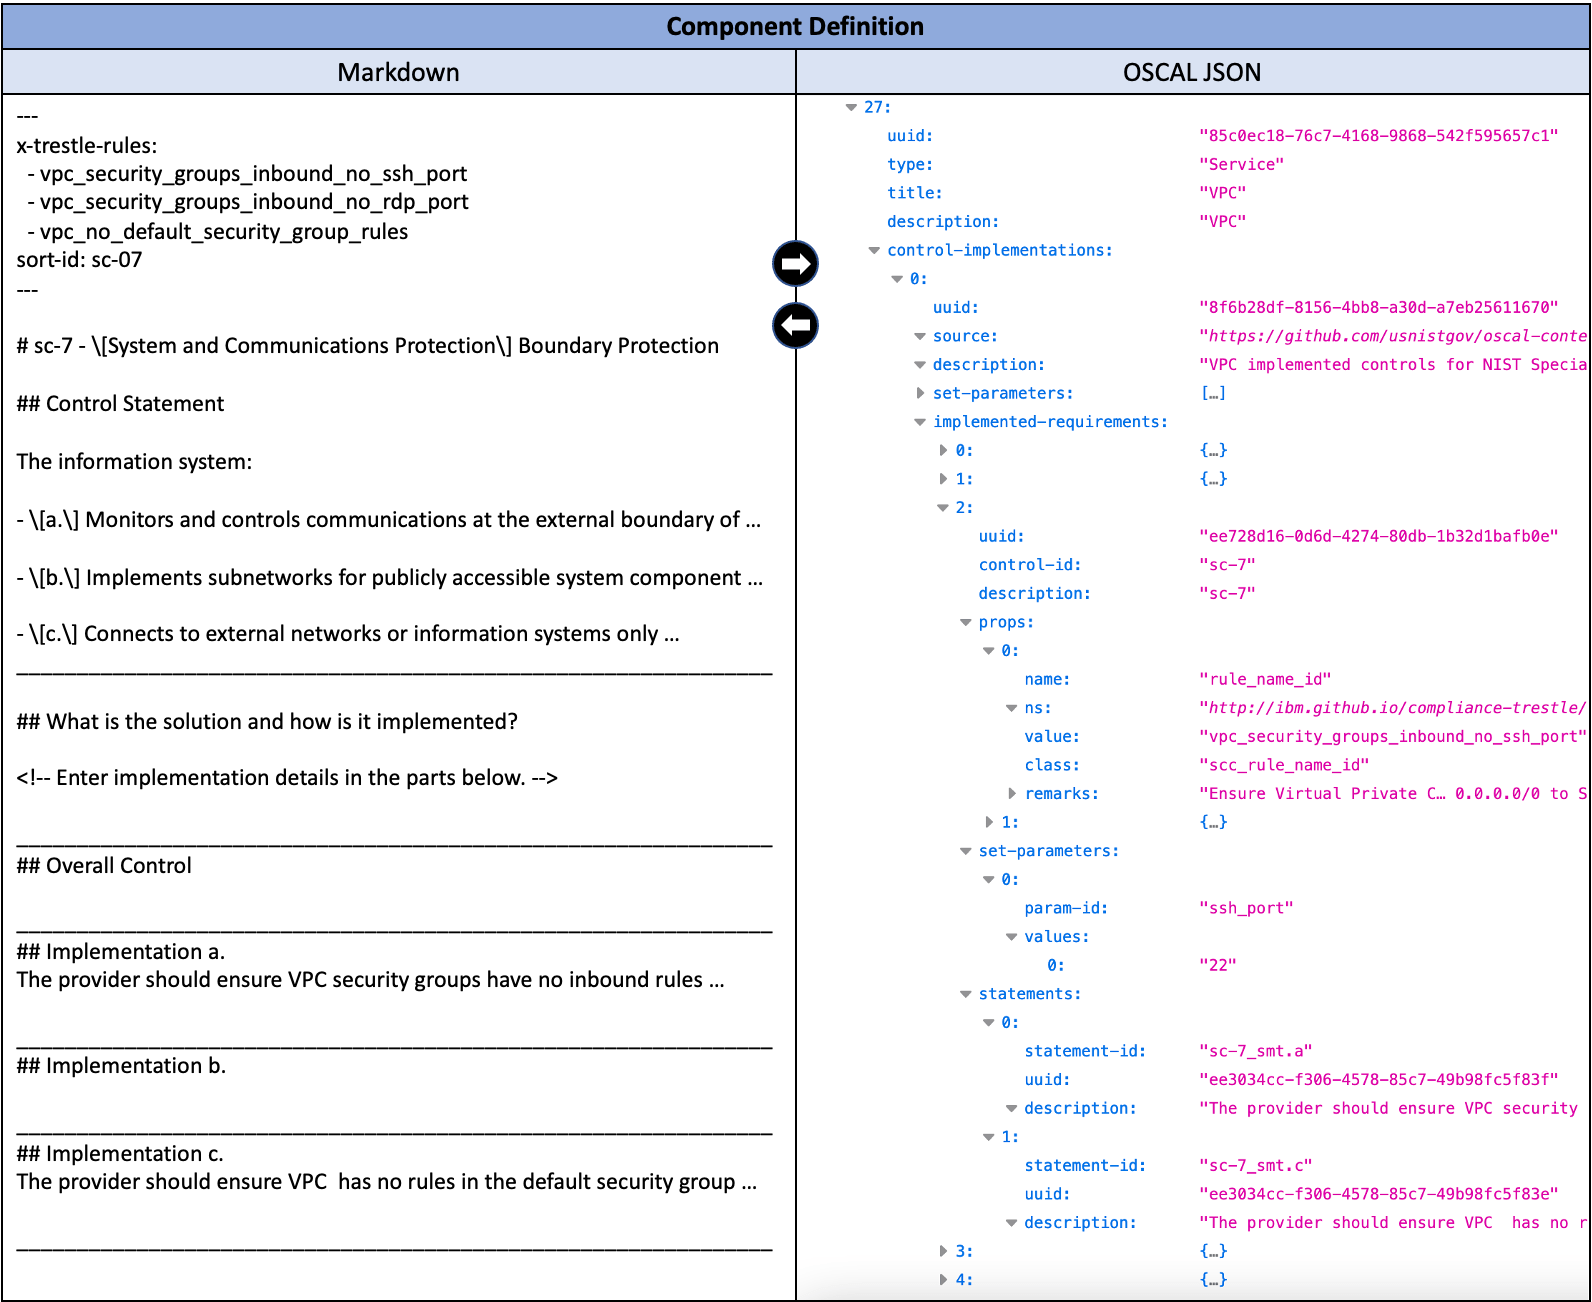Collapse statements item 1

(x=989, y=1137)
